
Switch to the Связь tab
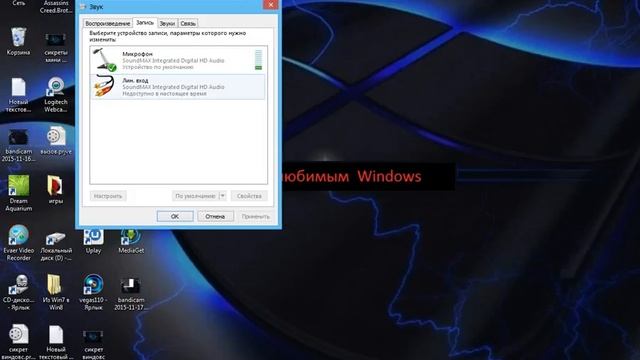188,23
